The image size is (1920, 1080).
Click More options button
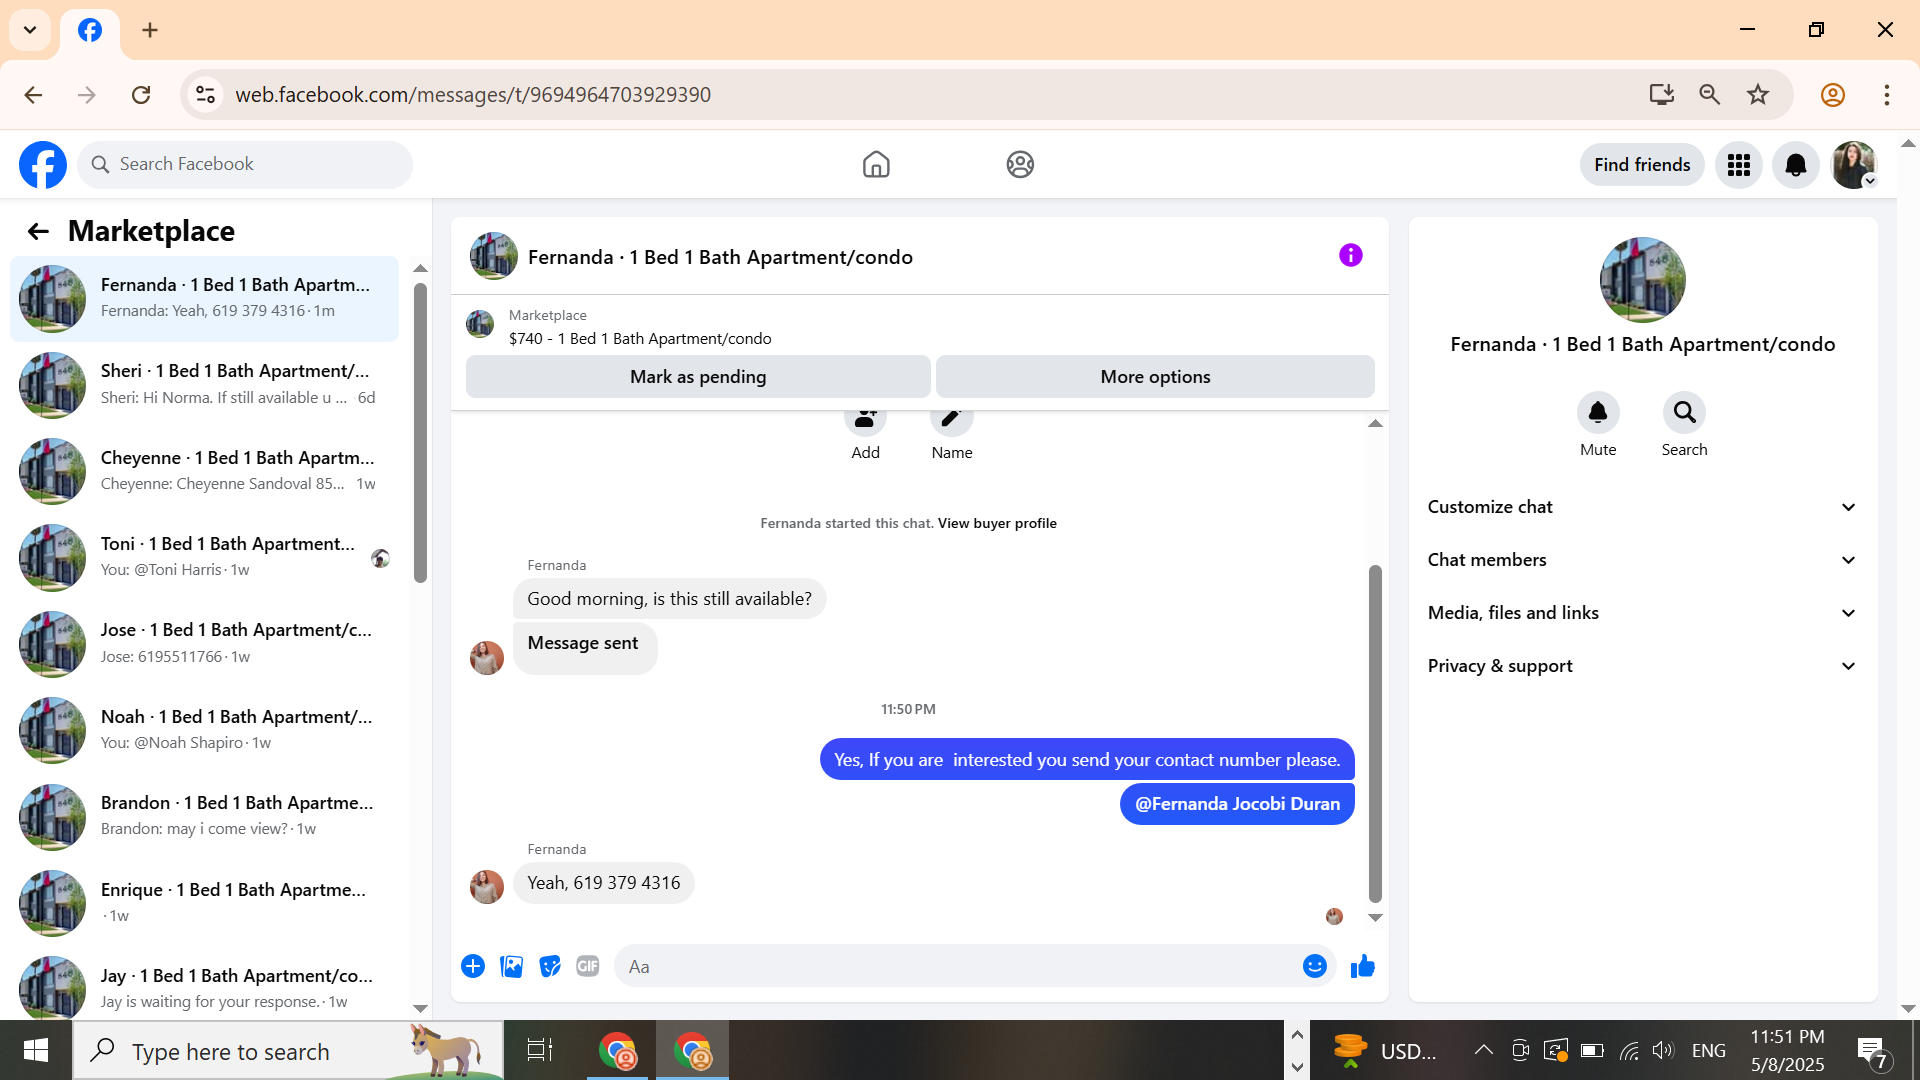tap(1155, 377)
